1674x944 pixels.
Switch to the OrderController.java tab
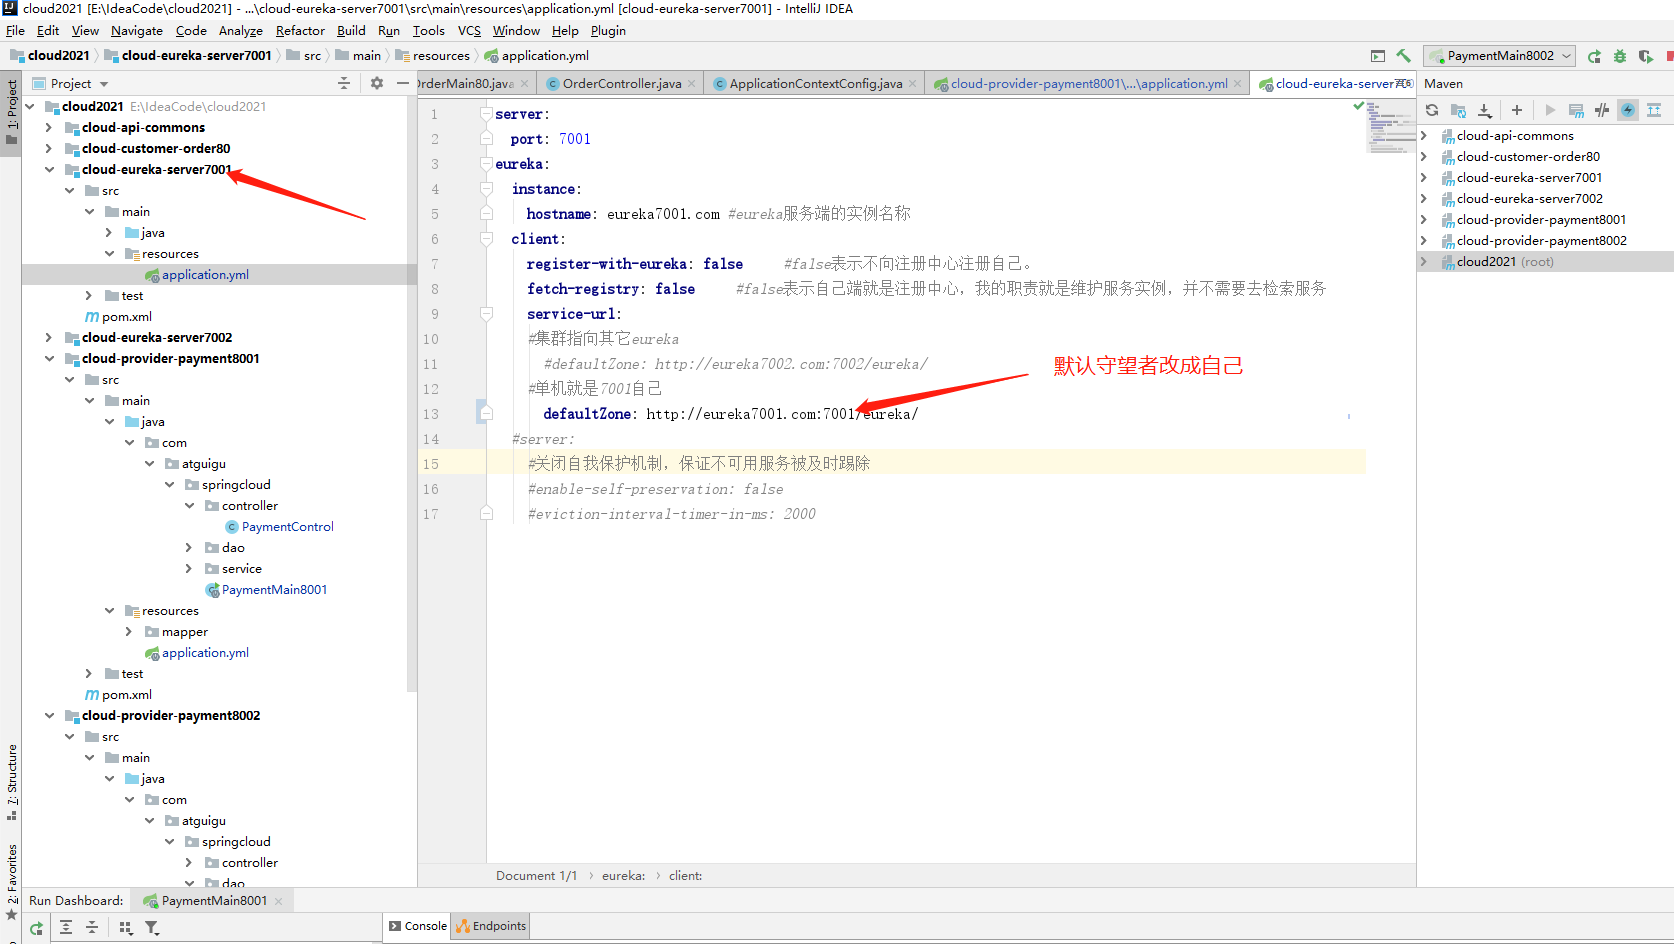pyautogui.click(x=621, y=83)
